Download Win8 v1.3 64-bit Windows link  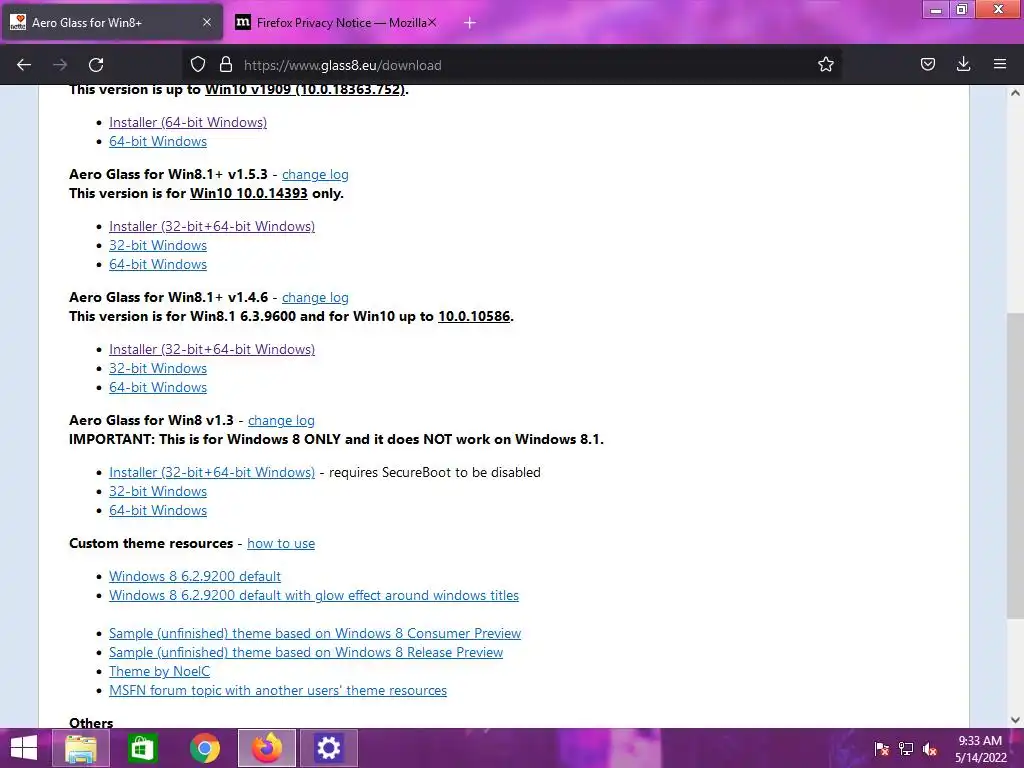tap(158, 509)
